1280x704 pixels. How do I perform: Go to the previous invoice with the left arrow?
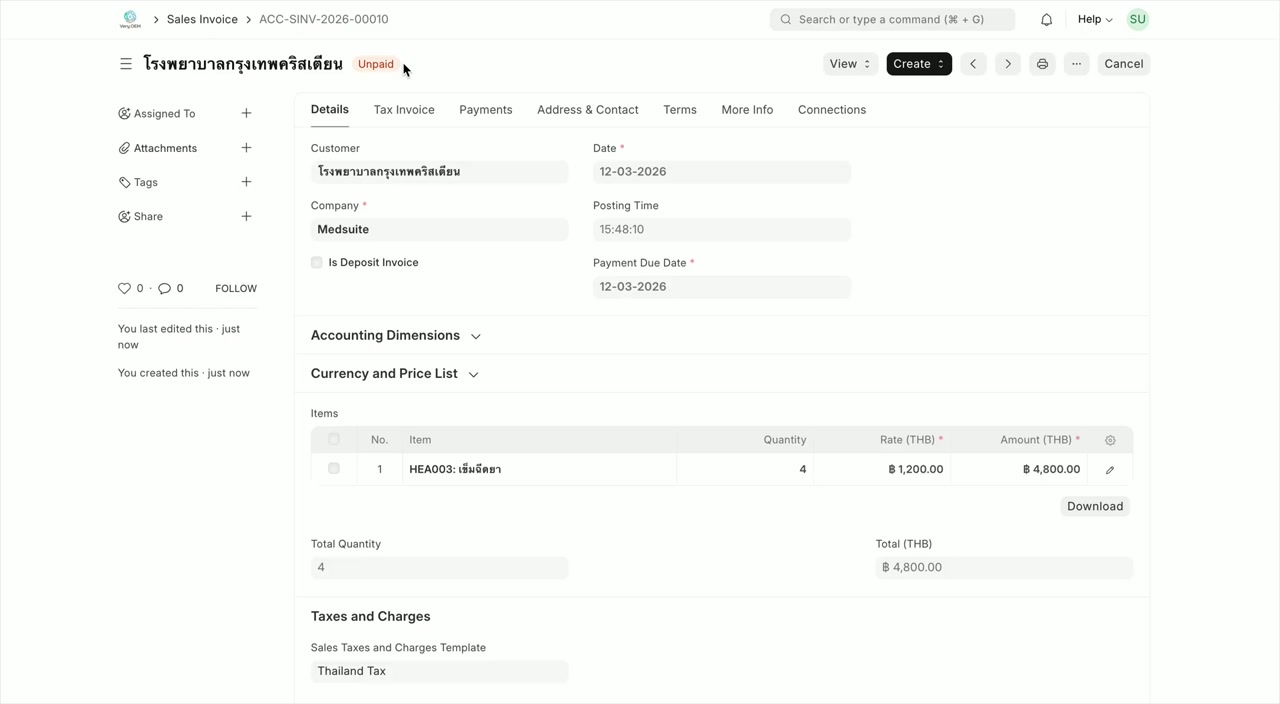(972, 63)
